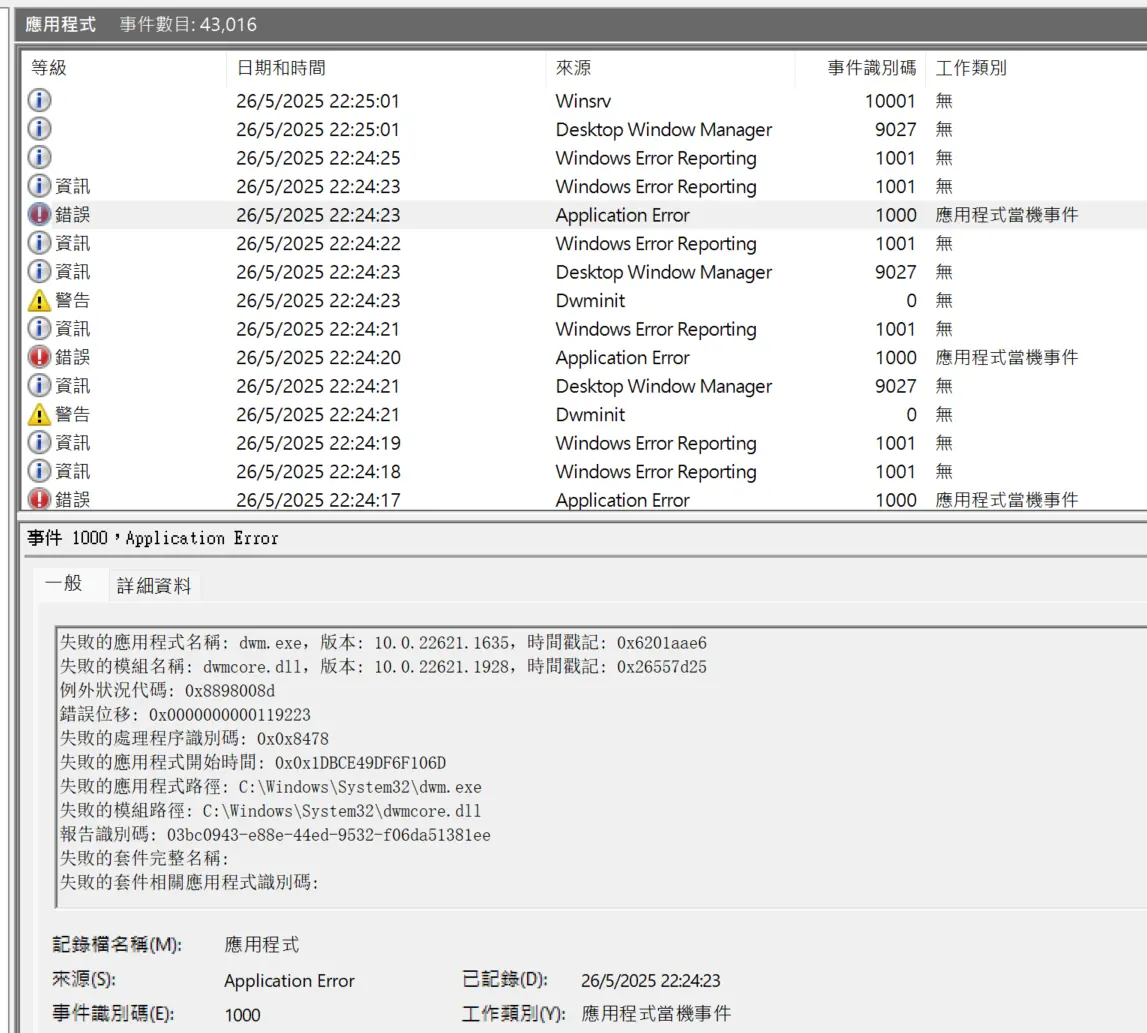Click the info icon for Desktop Window Manager 22:25:01

(40, 129)
